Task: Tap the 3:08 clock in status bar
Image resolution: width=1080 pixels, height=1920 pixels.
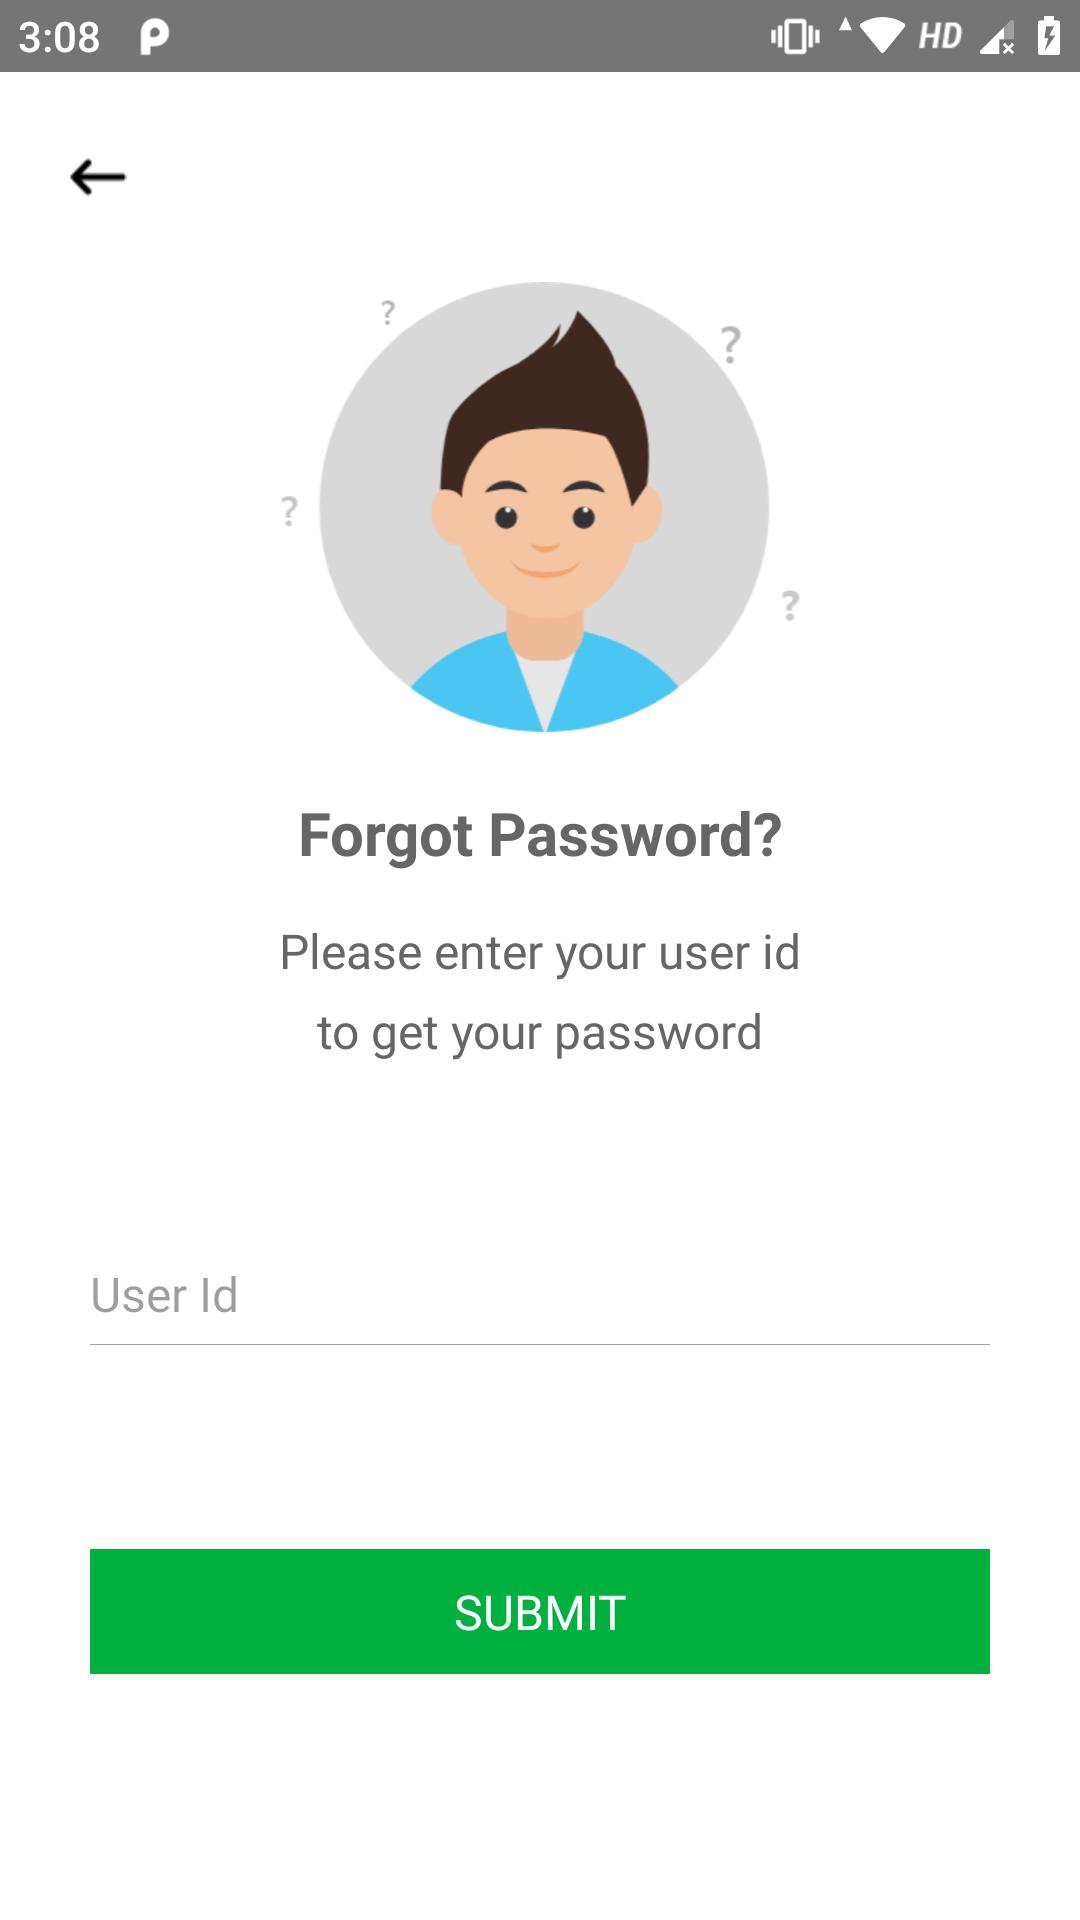Action: pyautogui.click(x=59, y=37)
